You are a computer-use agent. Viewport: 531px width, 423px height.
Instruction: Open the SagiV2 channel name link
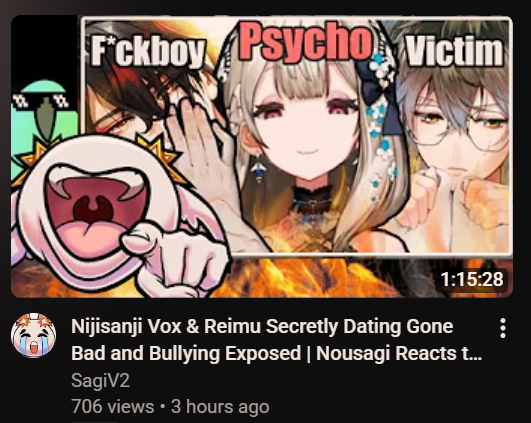click(x=100, y=381)
